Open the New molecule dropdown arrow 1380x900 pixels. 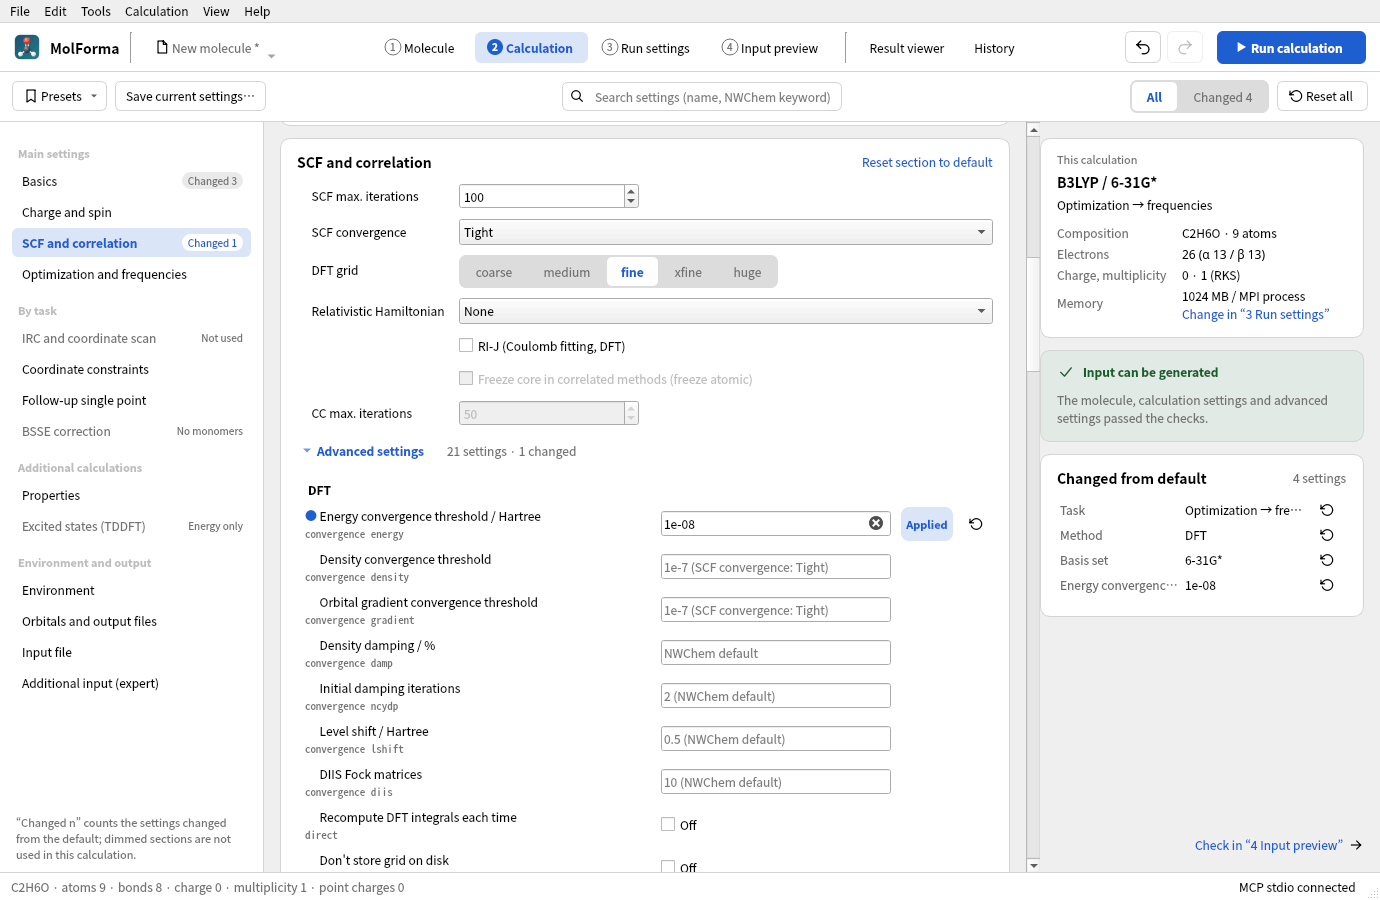(271, 55)
